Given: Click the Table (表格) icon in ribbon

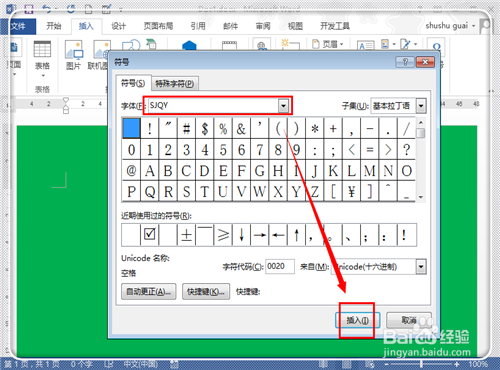Looking at the screenshot, I should [42, 49].
